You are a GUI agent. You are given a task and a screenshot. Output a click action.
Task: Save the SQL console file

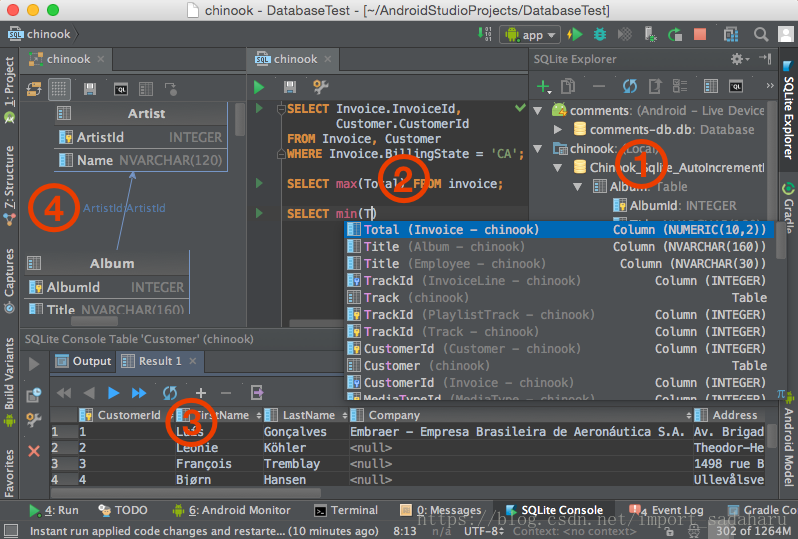[x=290, y=87]
